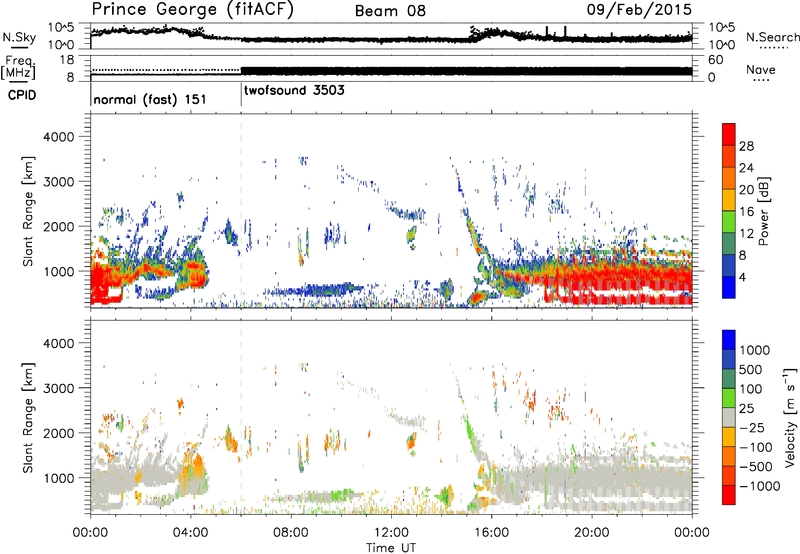Viewport: 800px width, 554px height.
Task: Click '16:00' on the time axis
Action: point(491,533)
